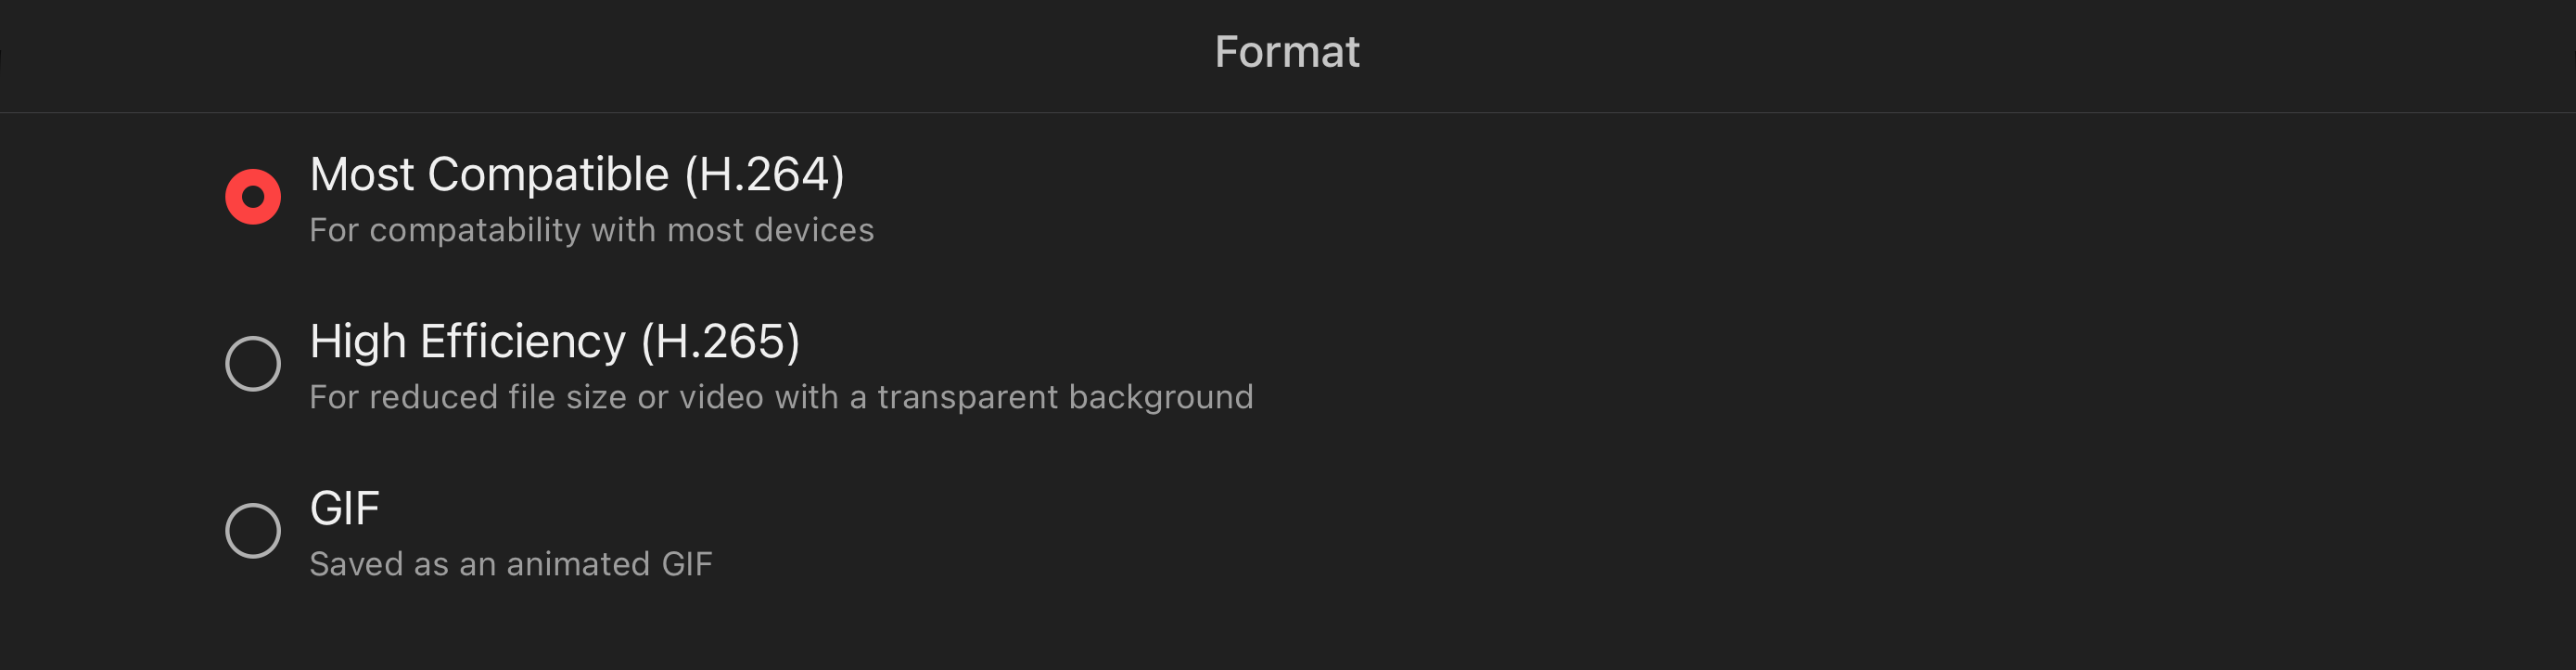
Task: Click the reduced file size description text
Action: [781, 396]
